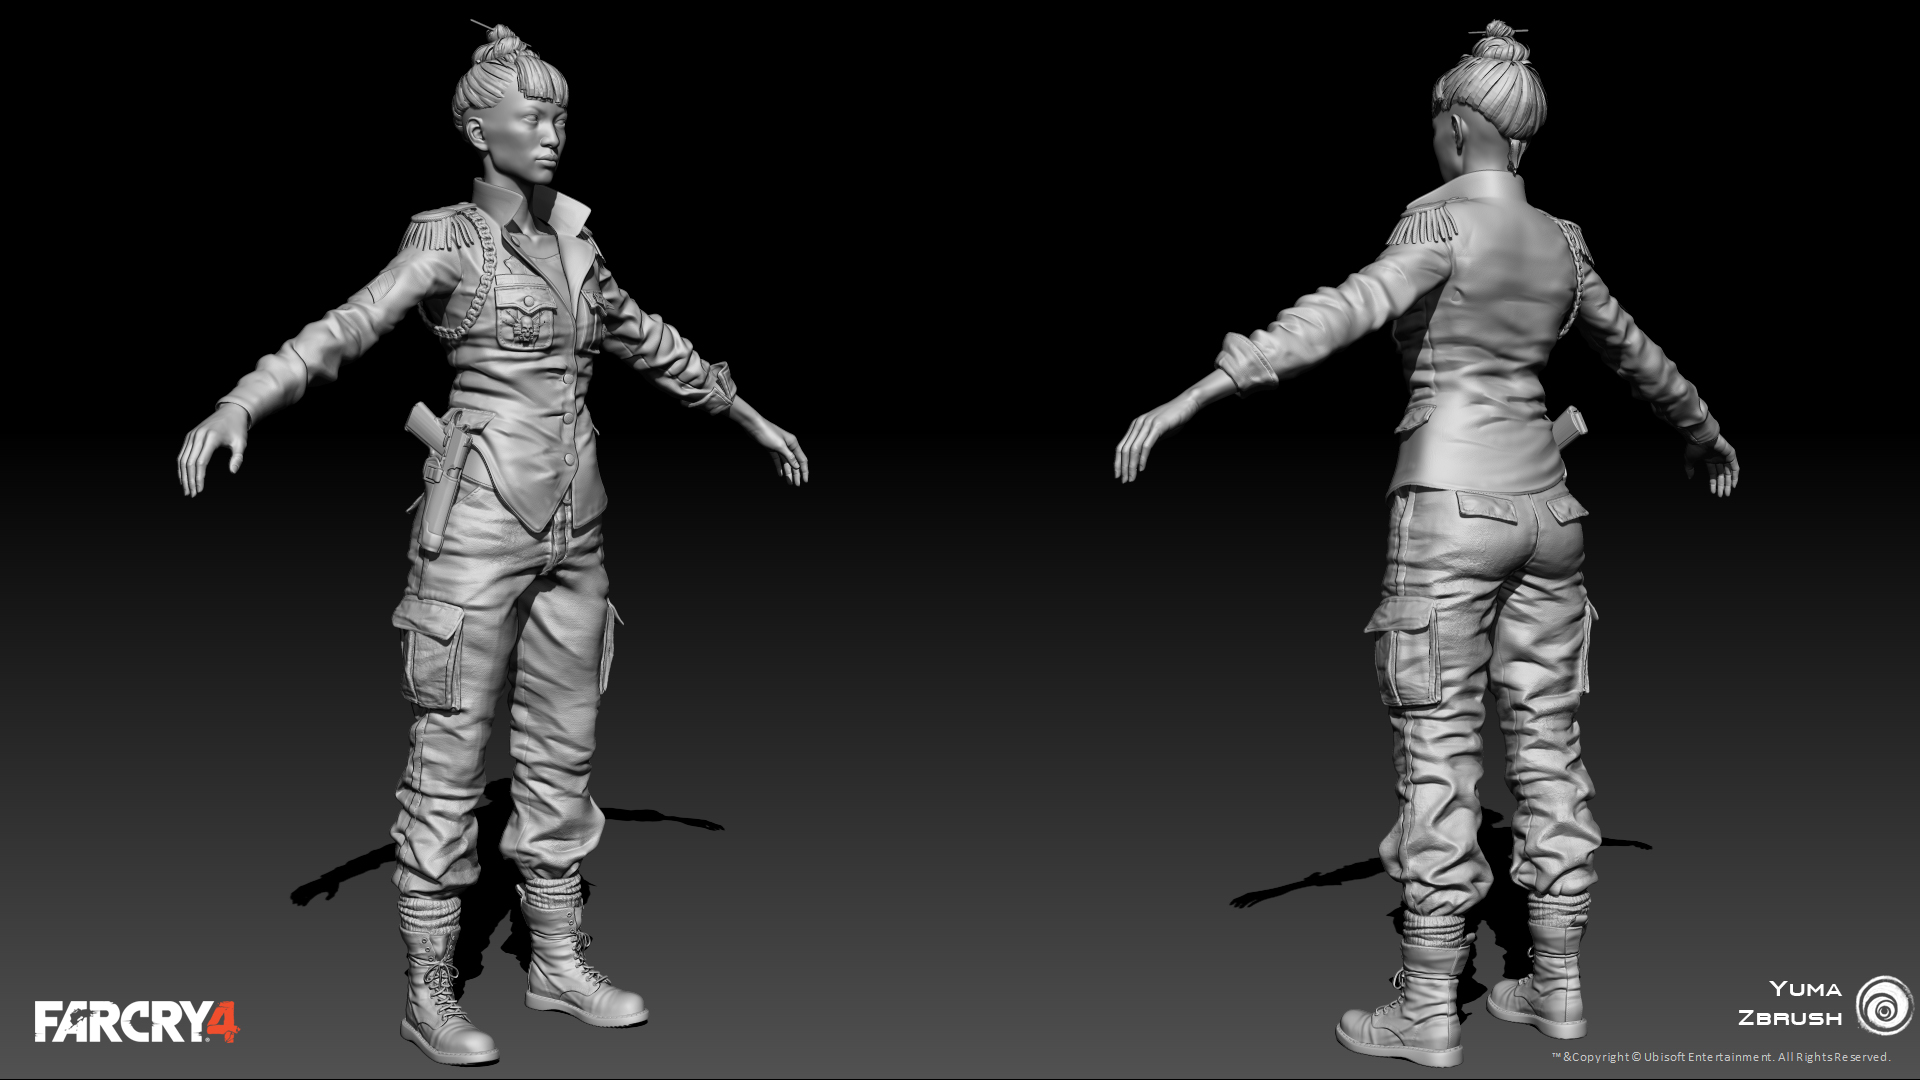Click the Ubisoft swirl logo
Viewport: 1920px width, 1080px height.
point(1883,1005)
